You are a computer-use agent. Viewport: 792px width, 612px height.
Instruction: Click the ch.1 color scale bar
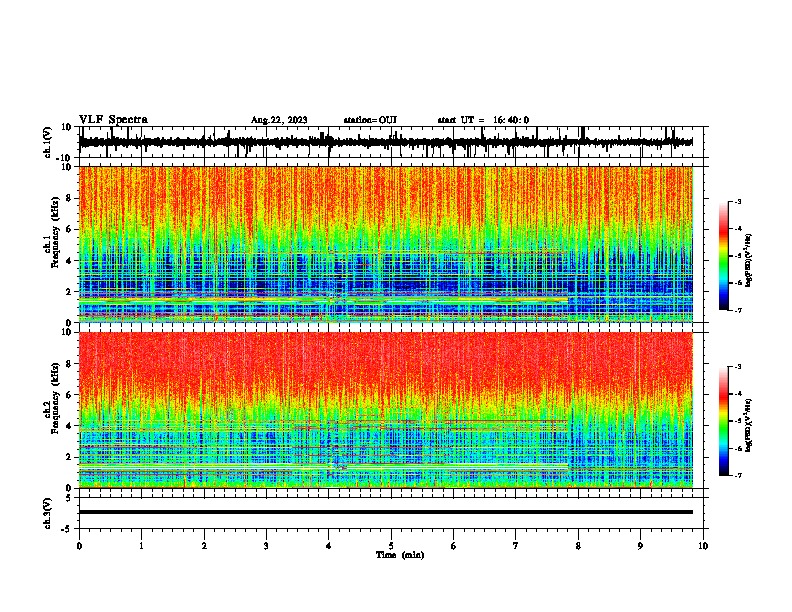724,256
